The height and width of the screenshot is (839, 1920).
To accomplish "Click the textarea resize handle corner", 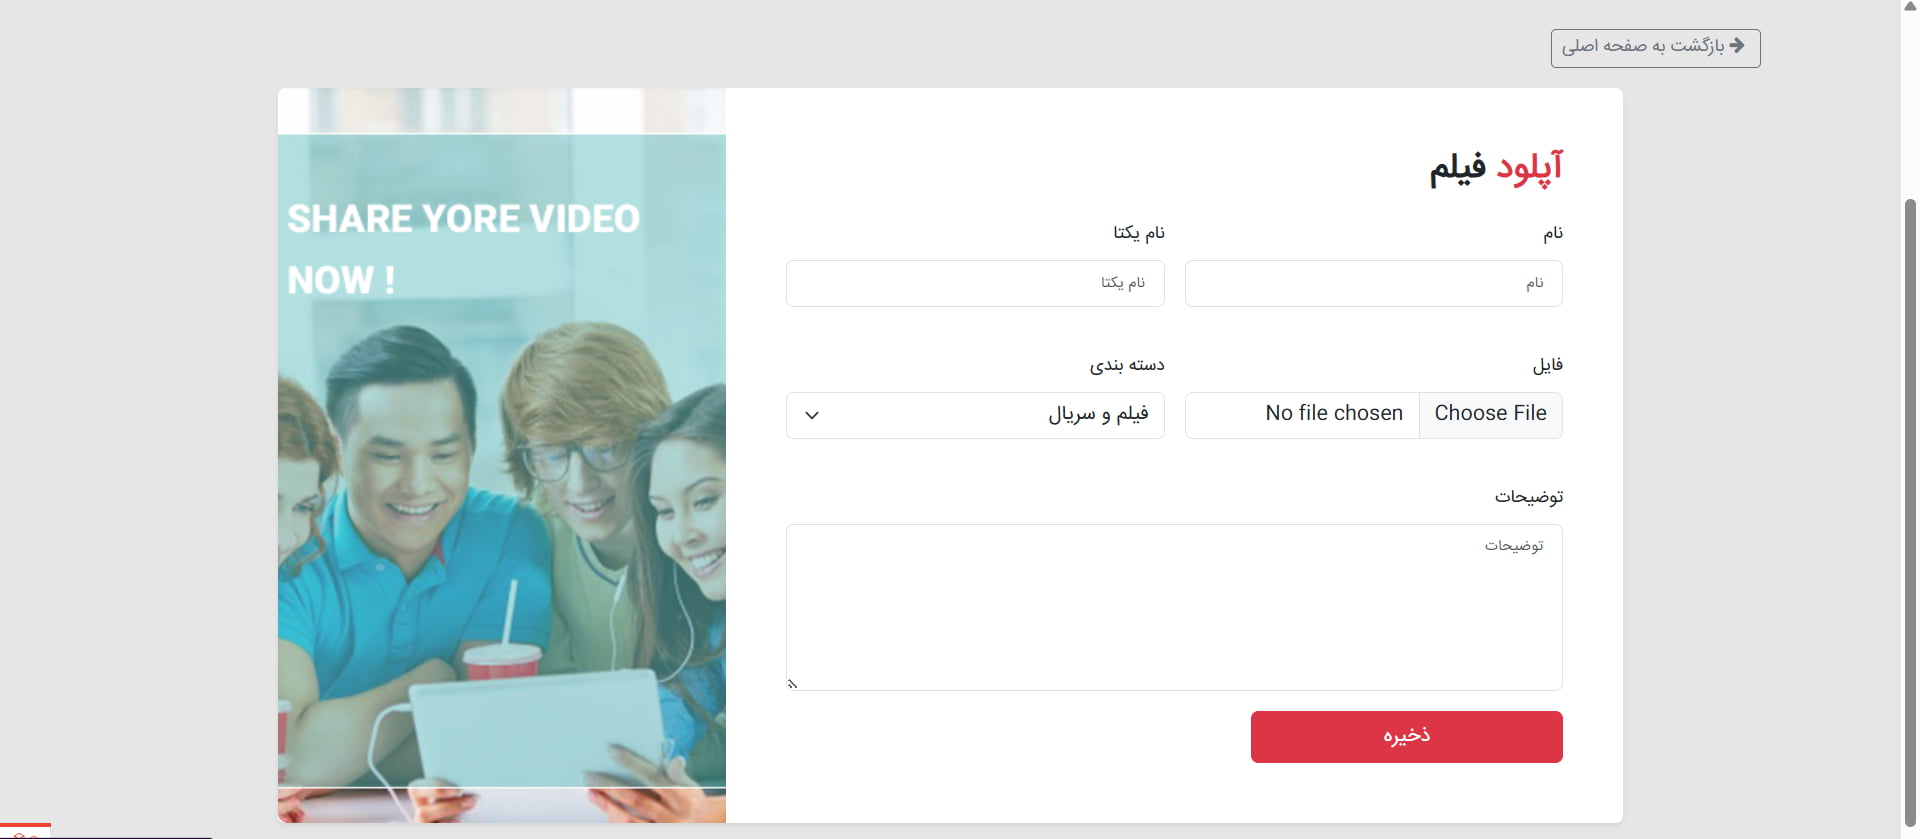I will click(x=792, y=684).
